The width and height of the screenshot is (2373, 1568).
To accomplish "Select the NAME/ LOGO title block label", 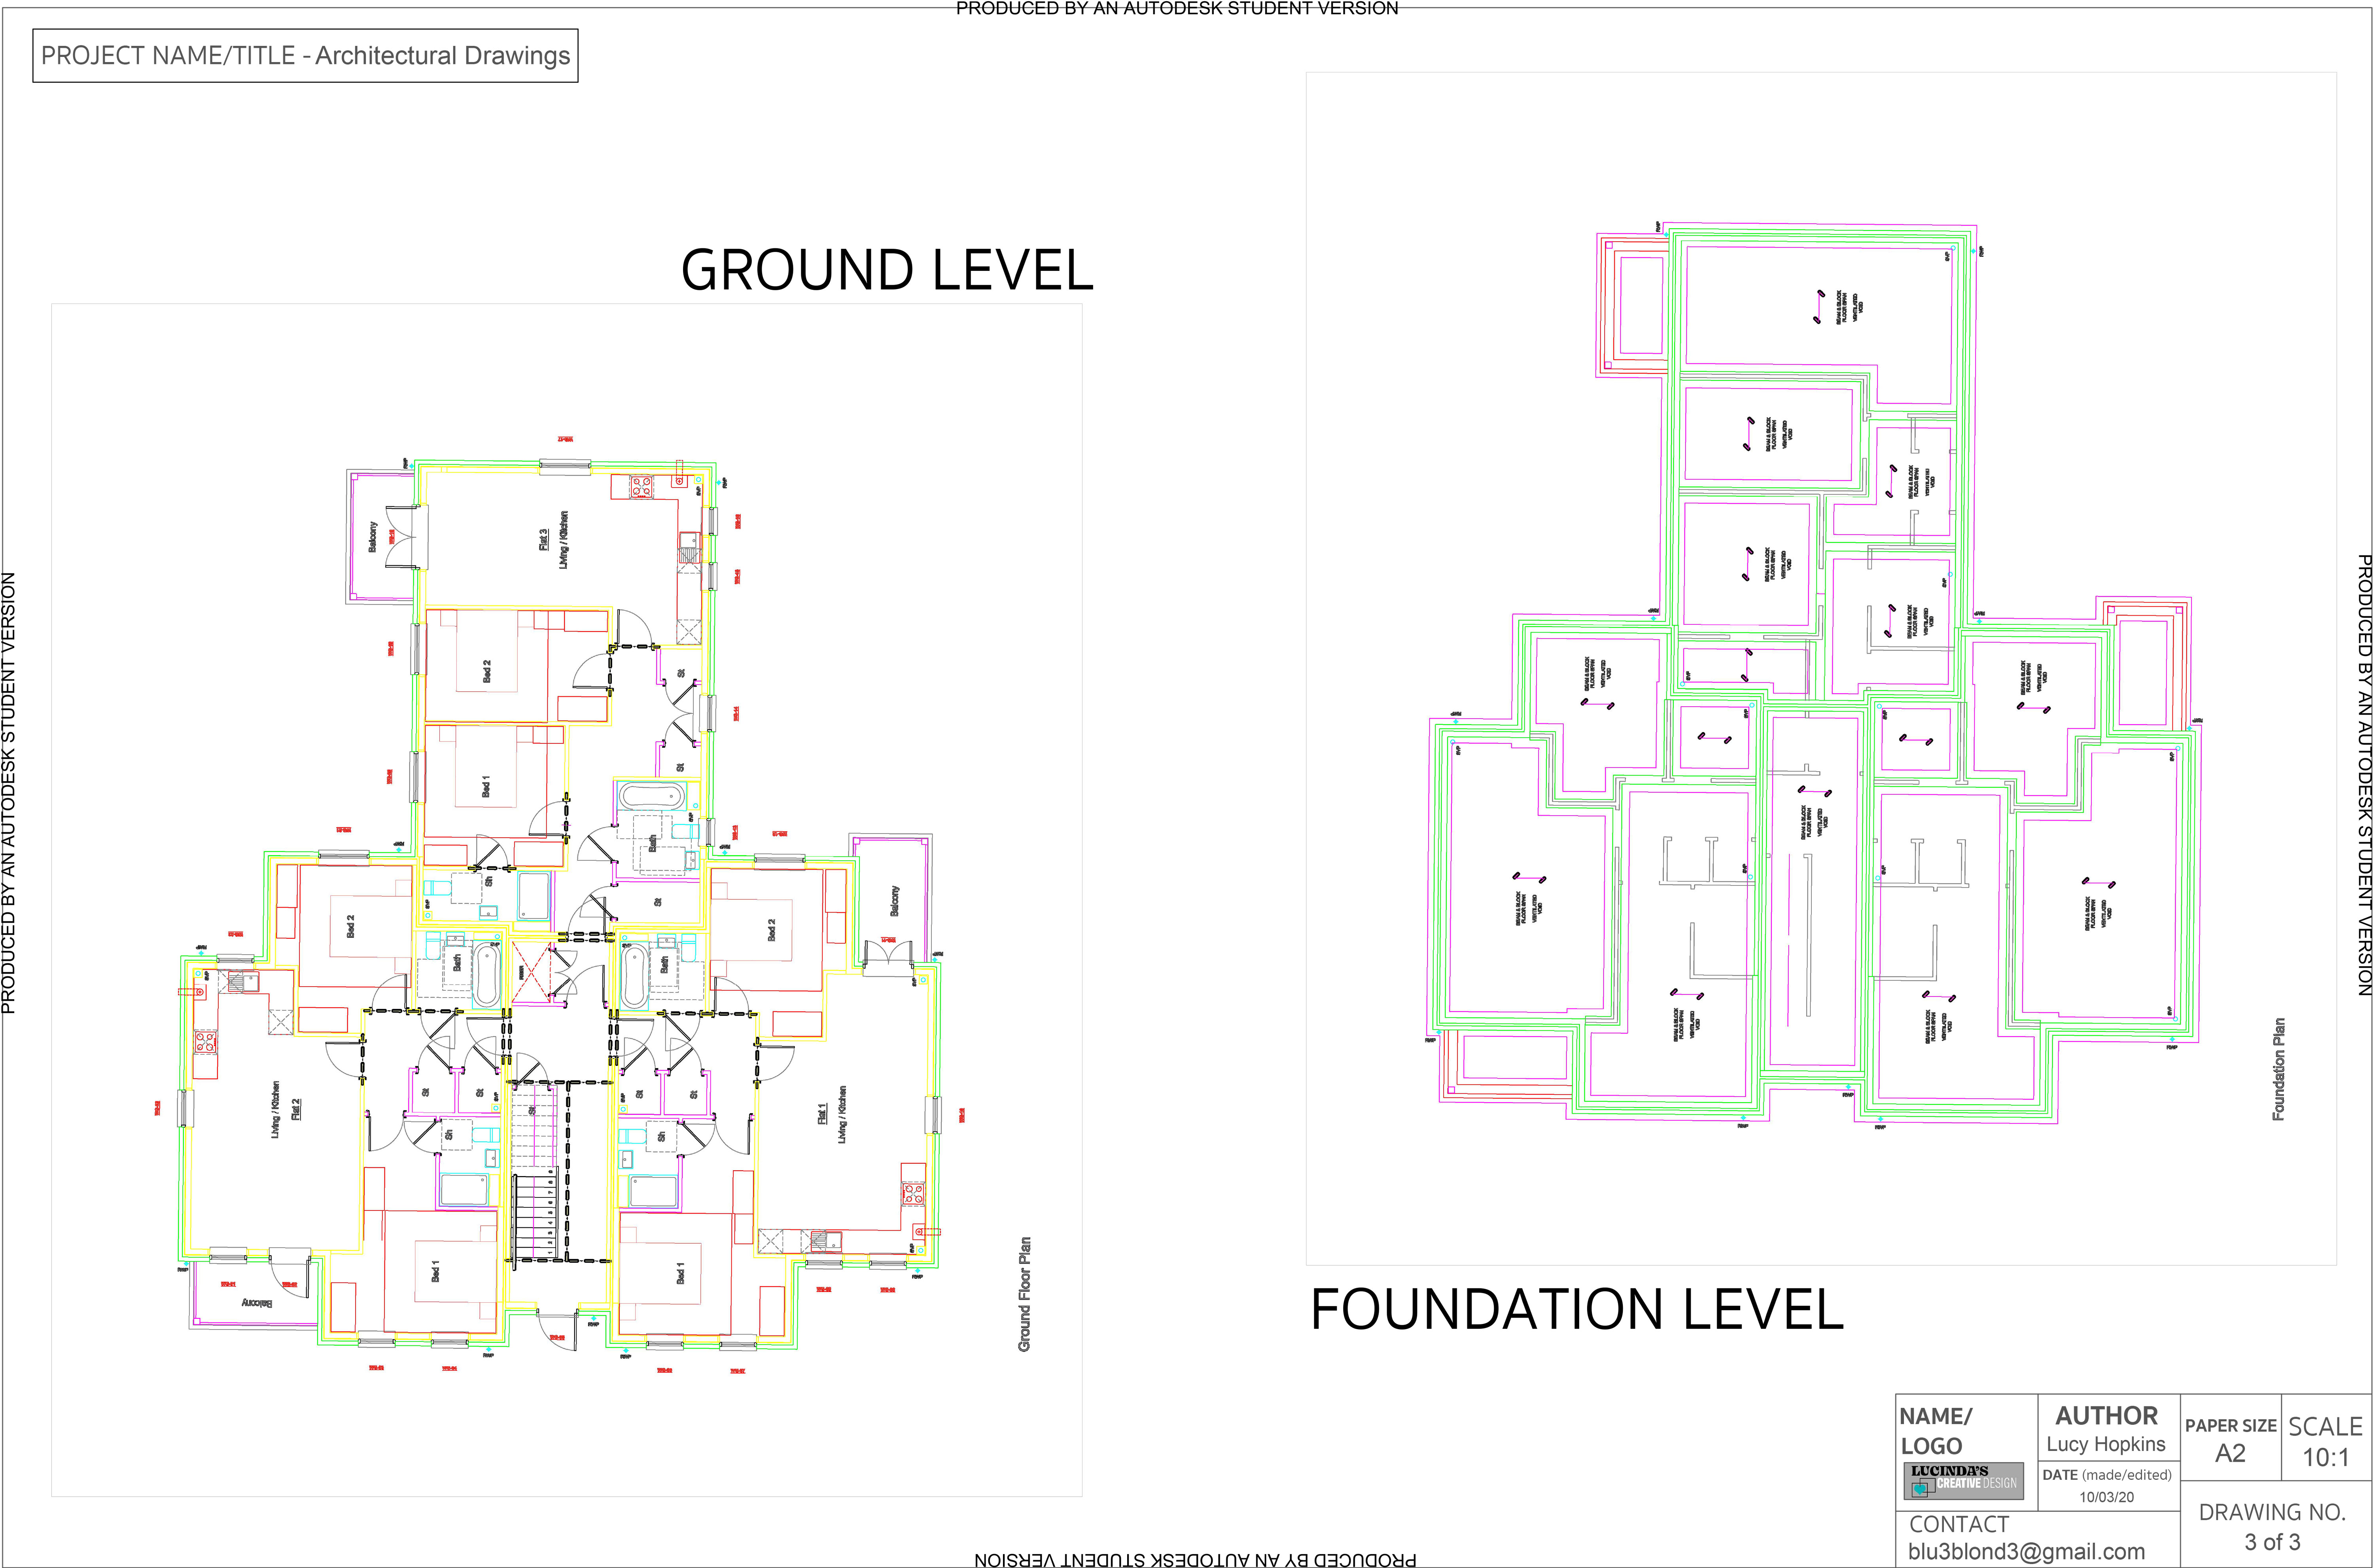I will point(1935,1431).
